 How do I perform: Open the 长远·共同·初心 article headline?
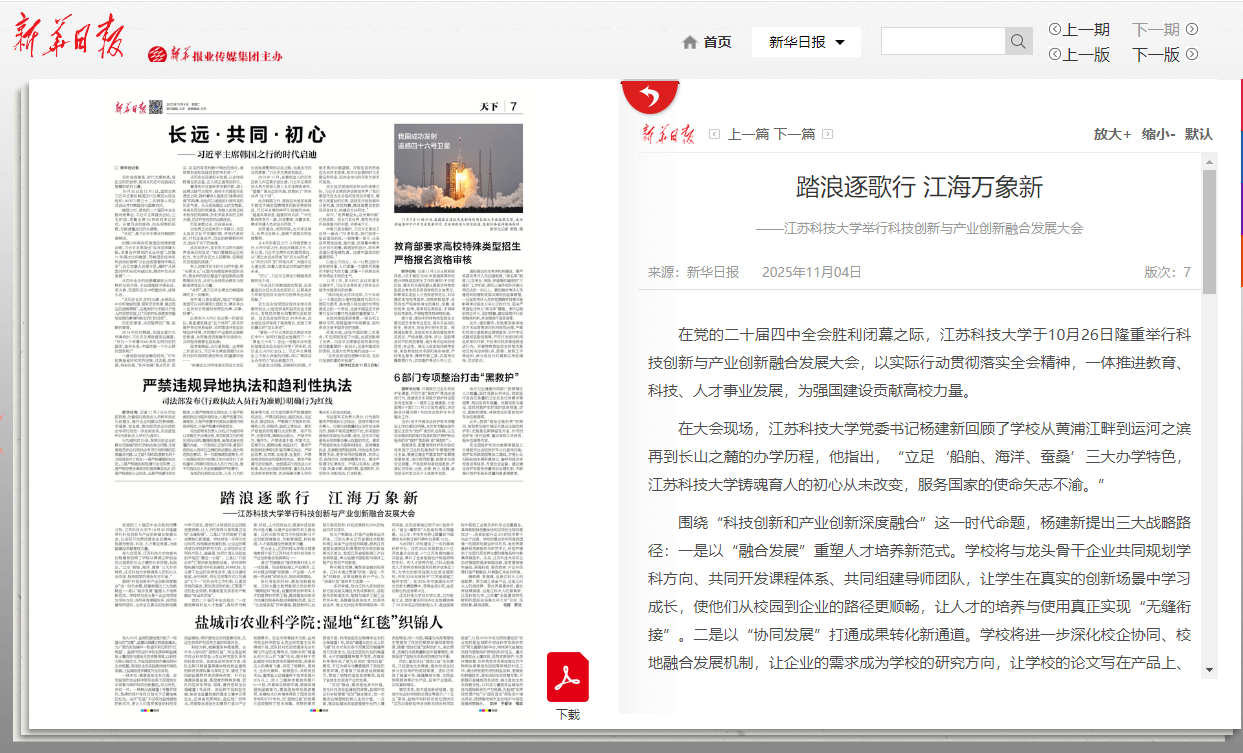246,134
